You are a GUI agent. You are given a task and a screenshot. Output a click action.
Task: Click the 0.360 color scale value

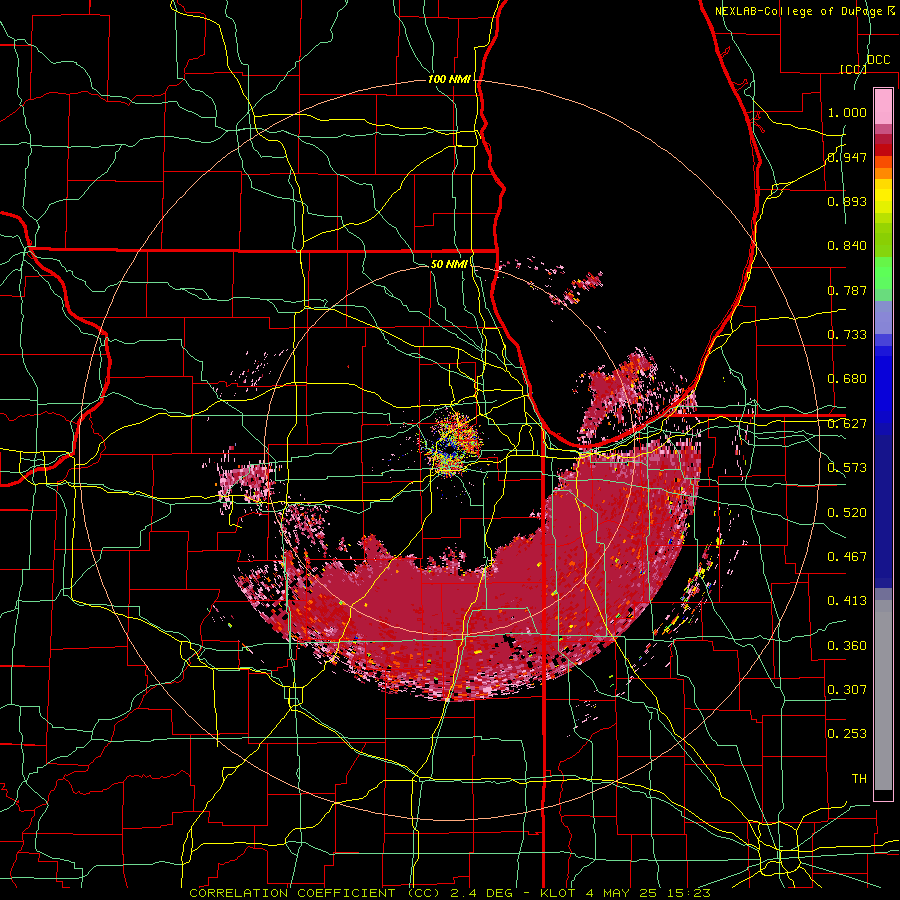coord(847,646)
